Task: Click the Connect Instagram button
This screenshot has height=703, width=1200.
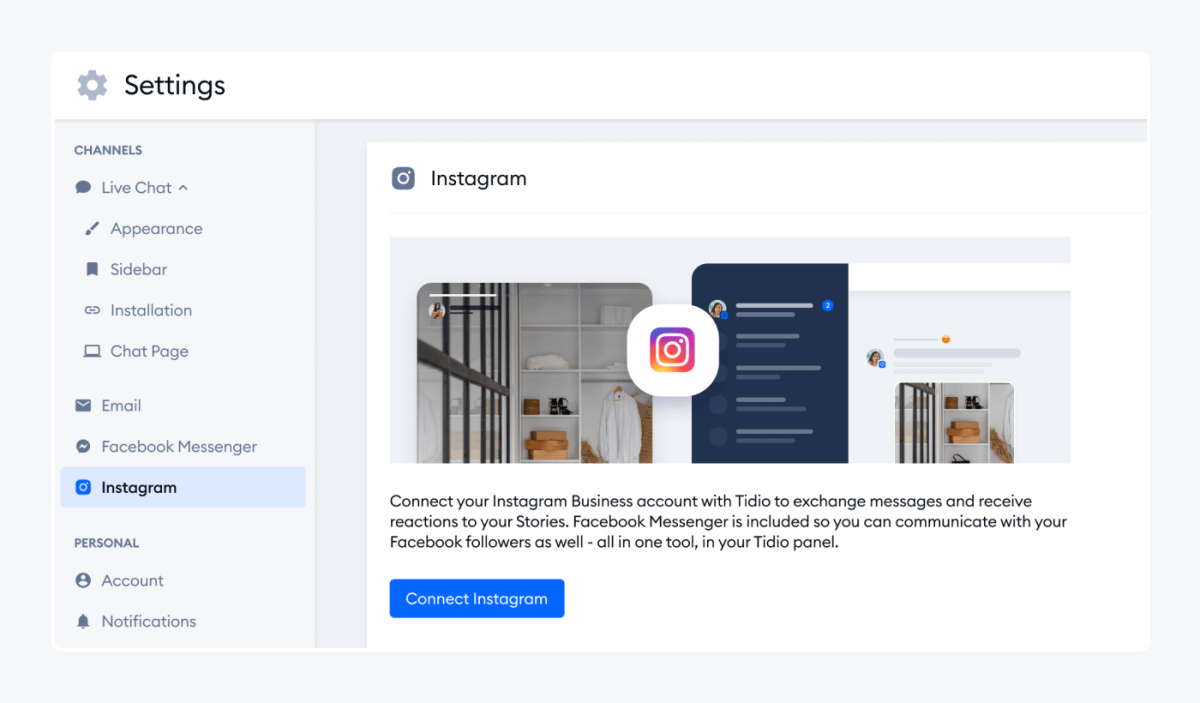Action: pos(477,598)
